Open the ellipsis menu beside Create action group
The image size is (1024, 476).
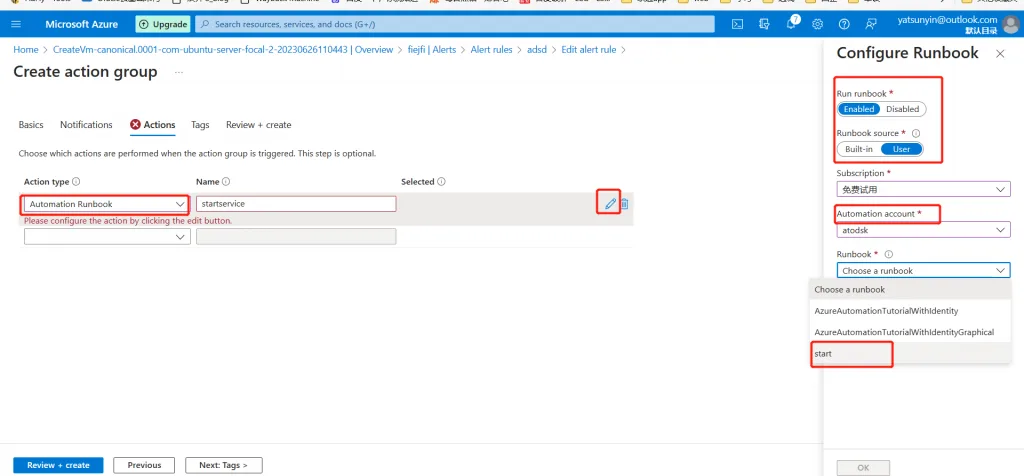point(179,72)
